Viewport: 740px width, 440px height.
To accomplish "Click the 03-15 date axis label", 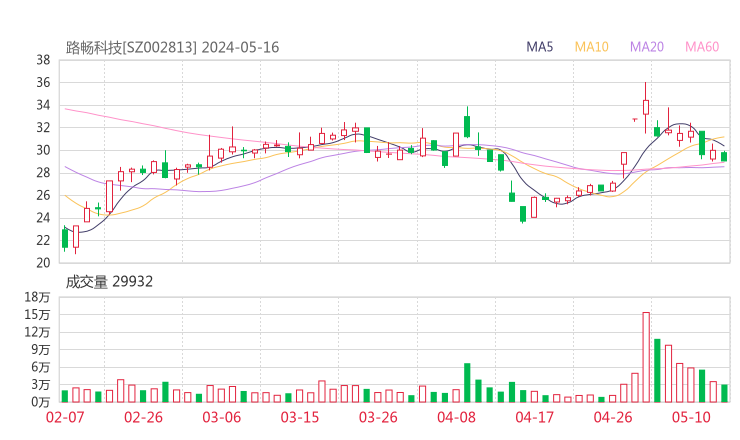I will pyautogui.click(x=300, y=417).
